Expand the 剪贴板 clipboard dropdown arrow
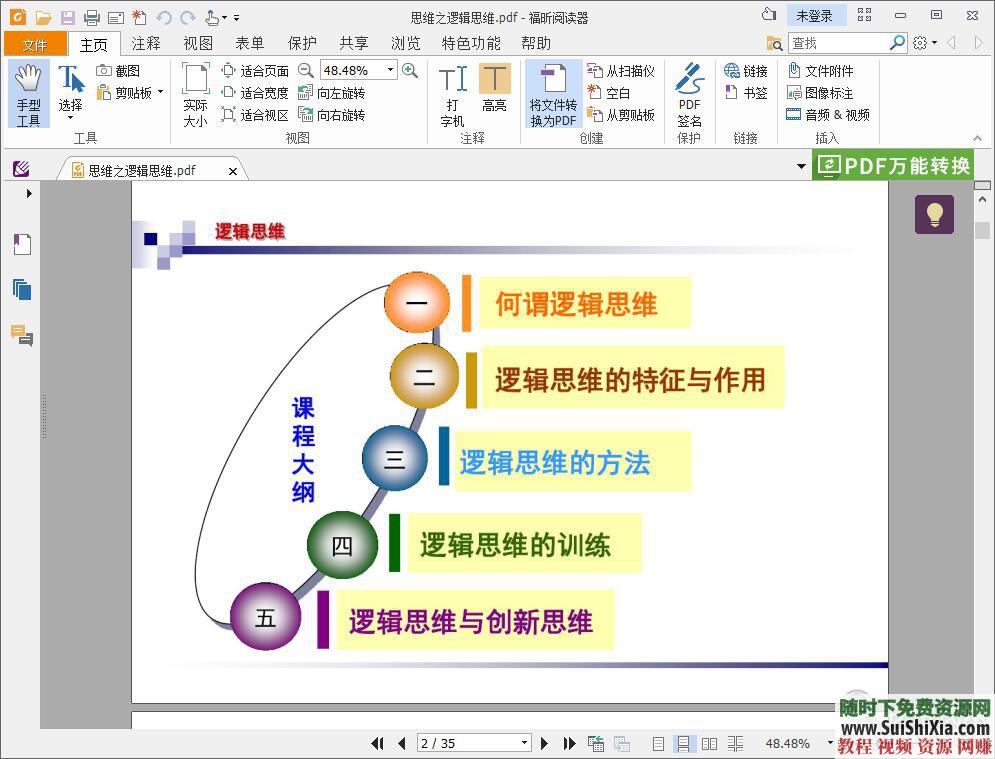 (x=160, y=93)
